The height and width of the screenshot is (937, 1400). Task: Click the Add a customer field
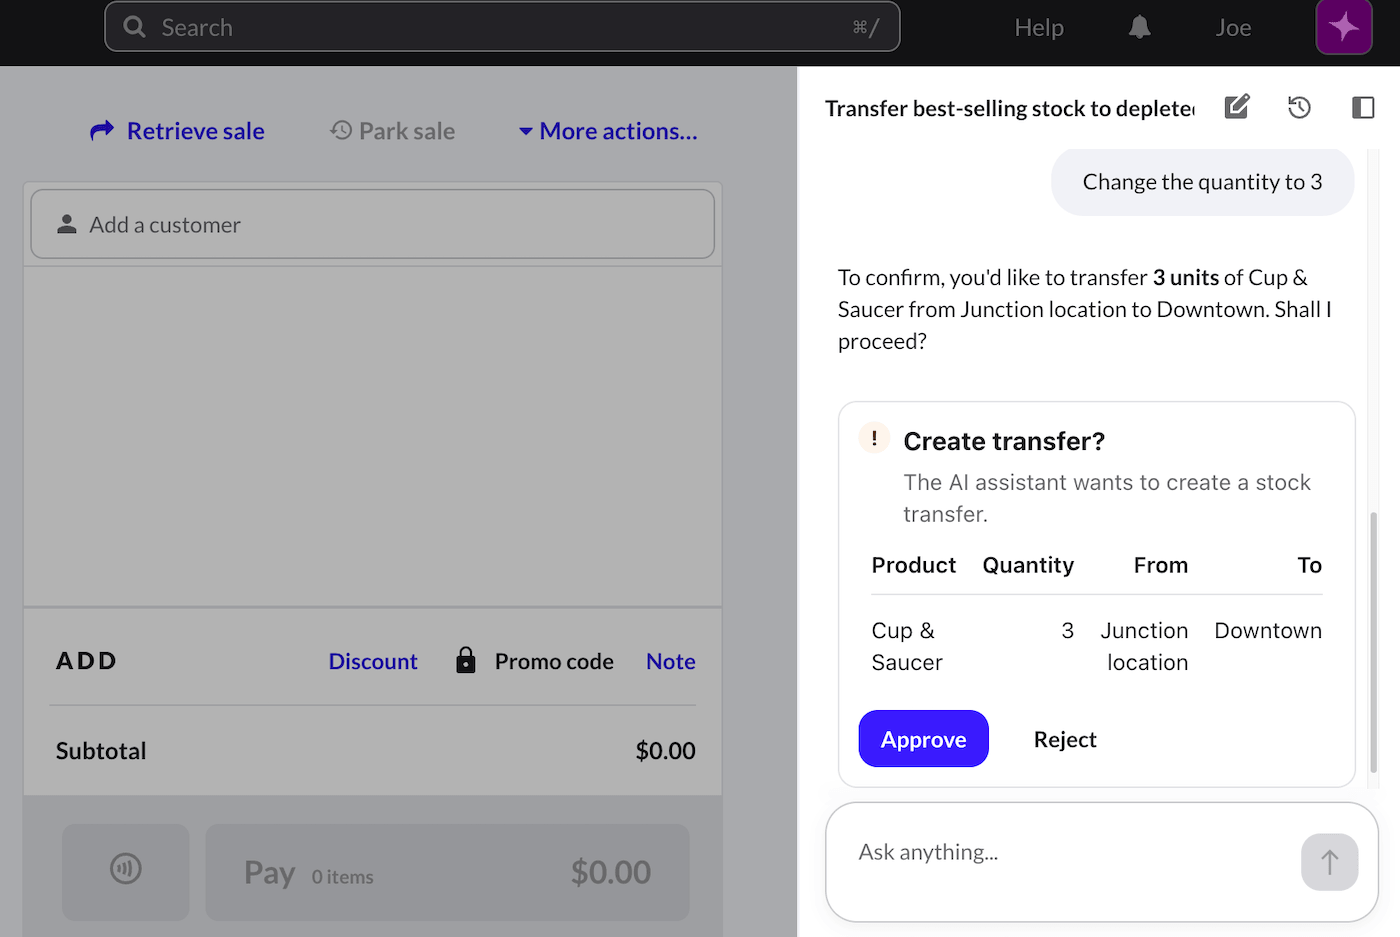[x=373, y=224]
